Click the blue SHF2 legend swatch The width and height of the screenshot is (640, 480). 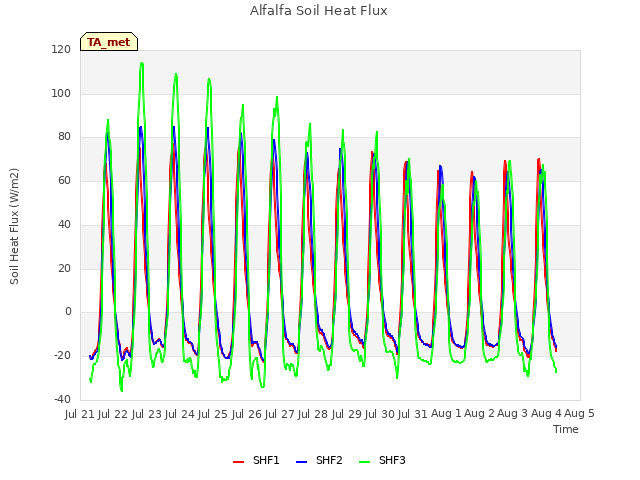point(301,462)
